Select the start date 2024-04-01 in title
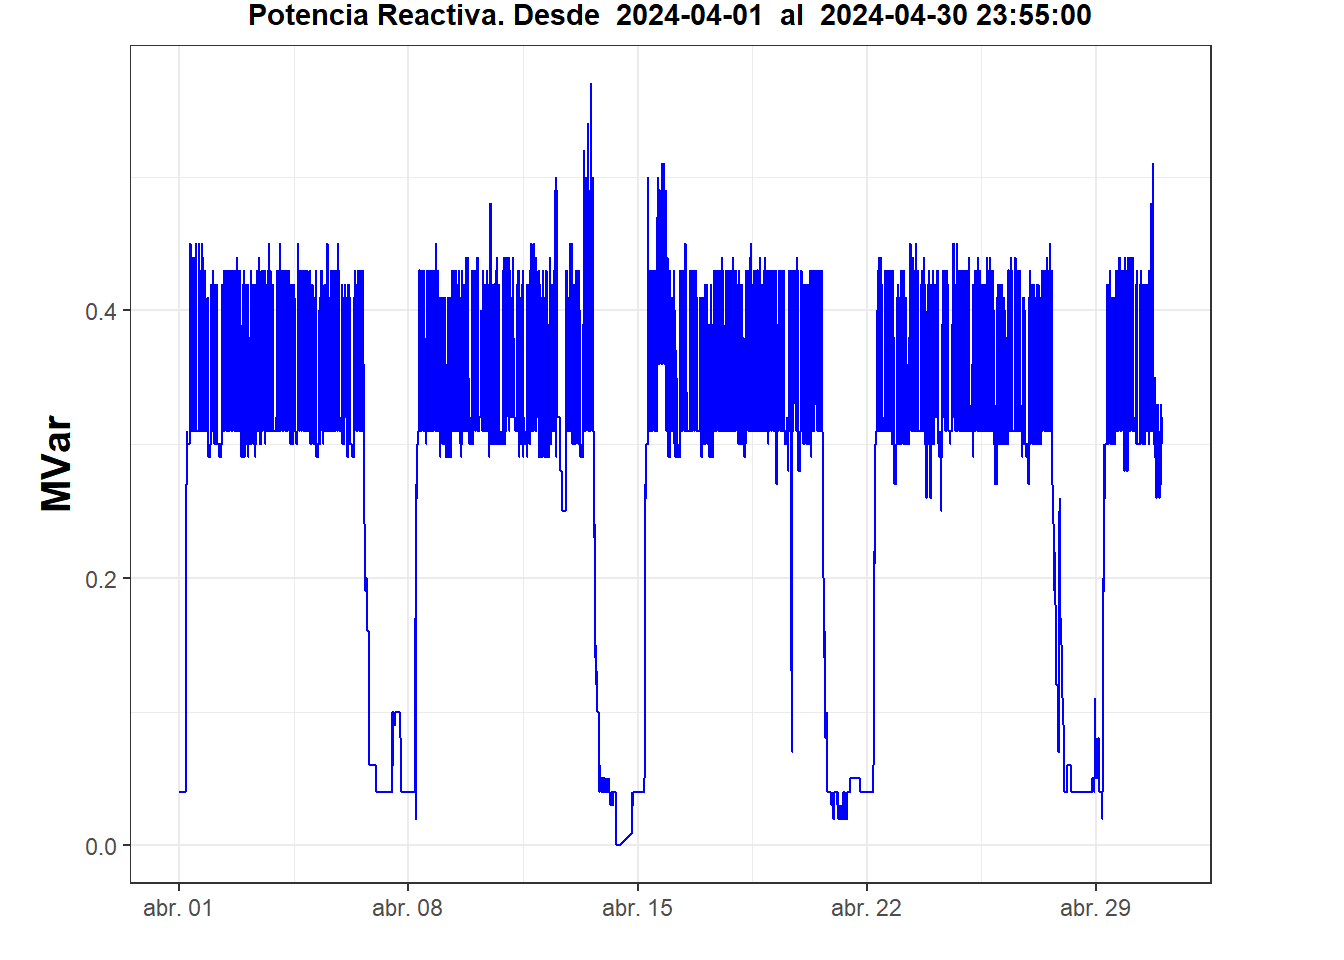This screenshot has width=1344, height=960. [x=689, y=16]
